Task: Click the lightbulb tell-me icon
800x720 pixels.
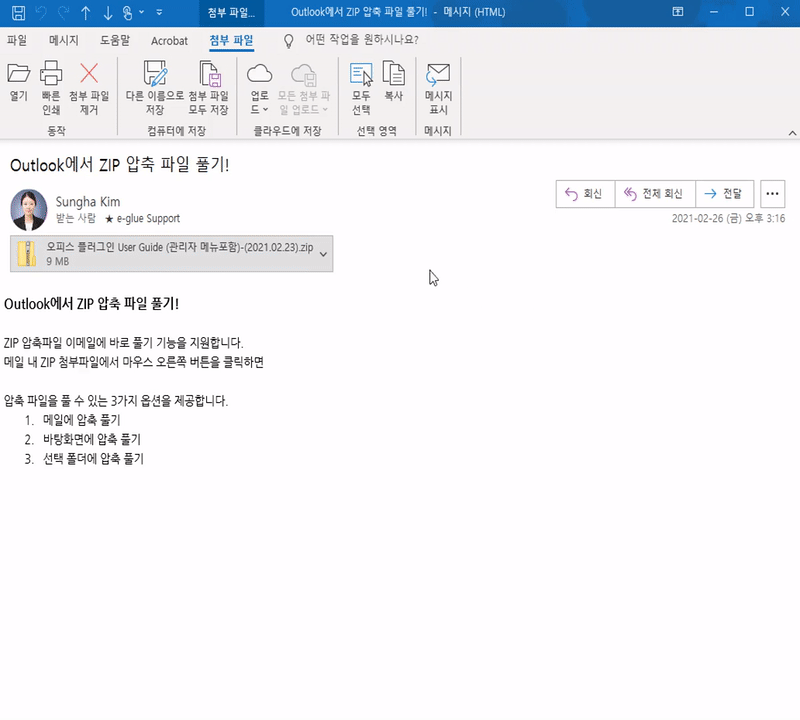Action: point(289,41)
